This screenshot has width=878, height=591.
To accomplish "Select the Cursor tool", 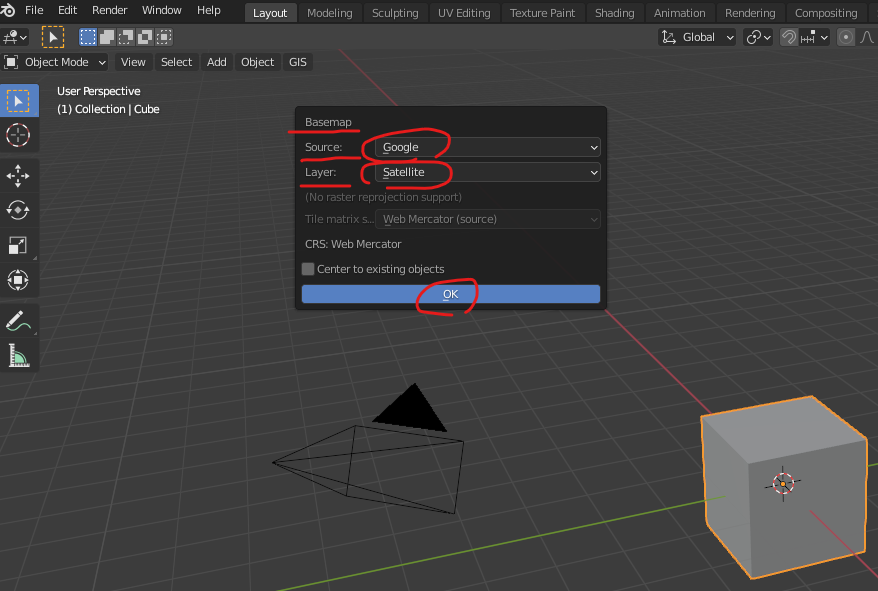I will pos(18,135).
